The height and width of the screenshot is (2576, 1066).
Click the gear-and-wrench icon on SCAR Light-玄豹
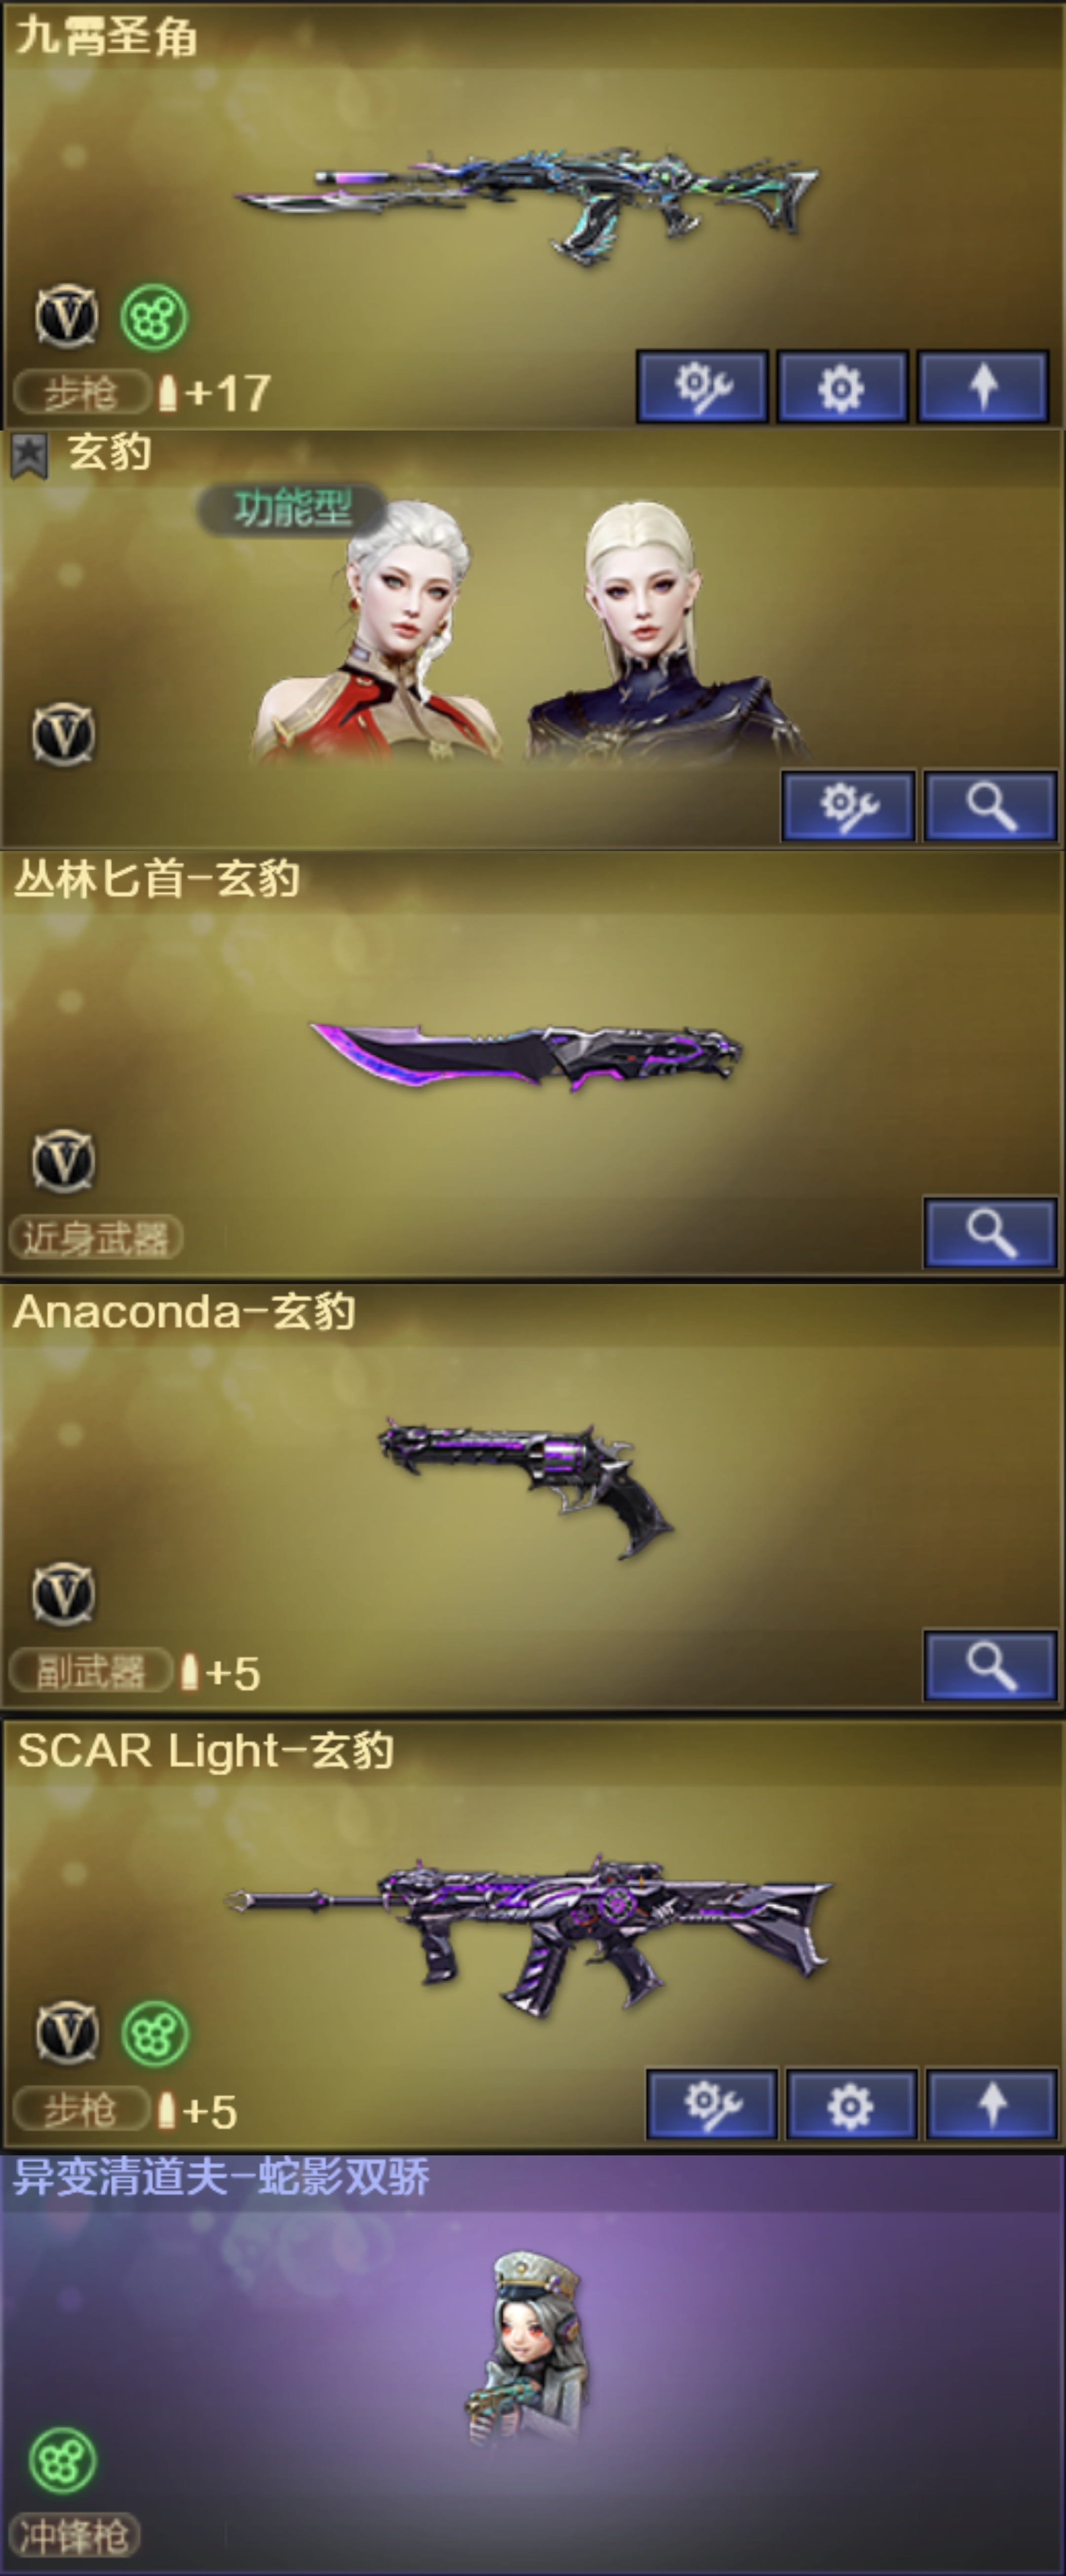tap(712, 2104)
